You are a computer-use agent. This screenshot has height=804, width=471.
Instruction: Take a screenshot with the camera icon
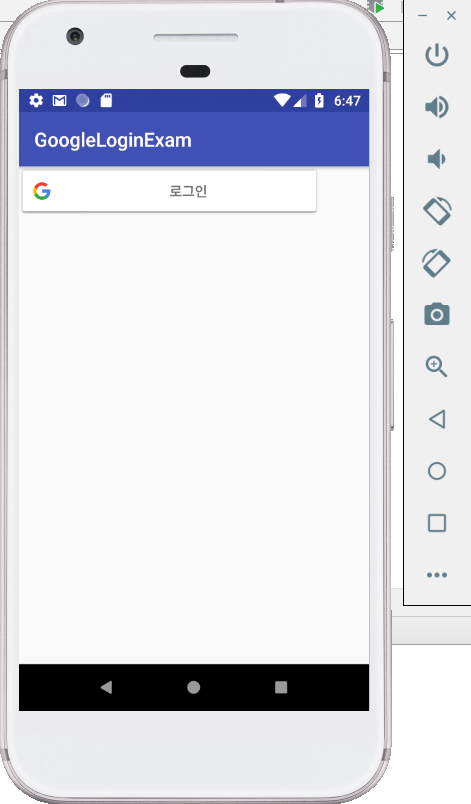tap(437, 314)
